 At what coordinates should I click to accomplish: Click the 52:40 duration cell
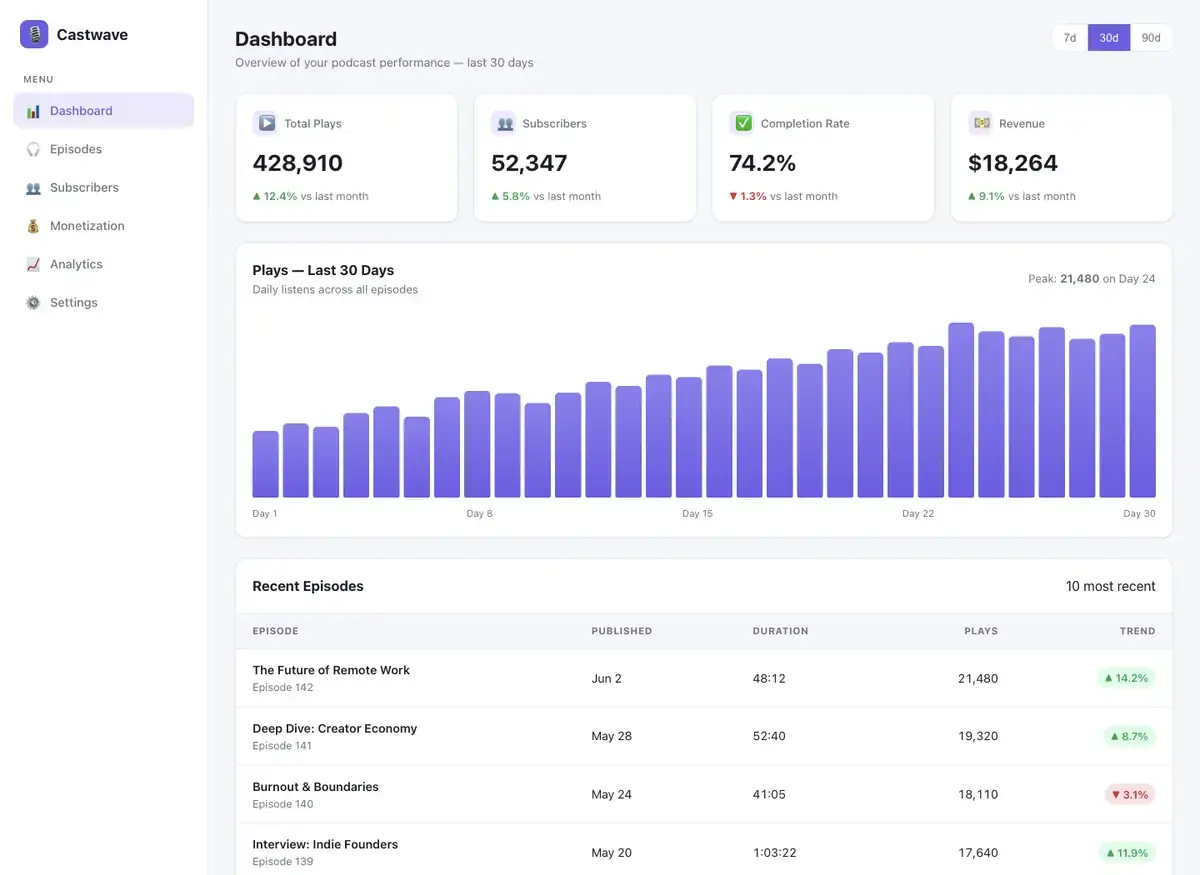769,736
